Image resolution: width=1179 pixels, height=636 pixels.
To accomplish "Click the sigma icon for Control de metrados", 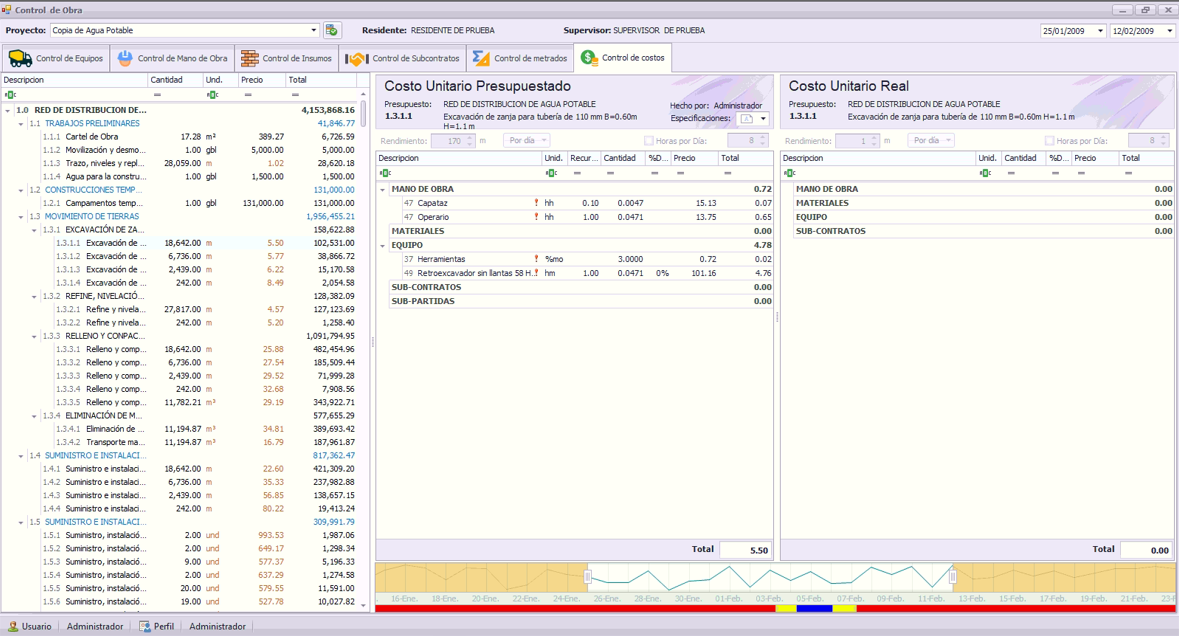I will click(x=481, y=59).
